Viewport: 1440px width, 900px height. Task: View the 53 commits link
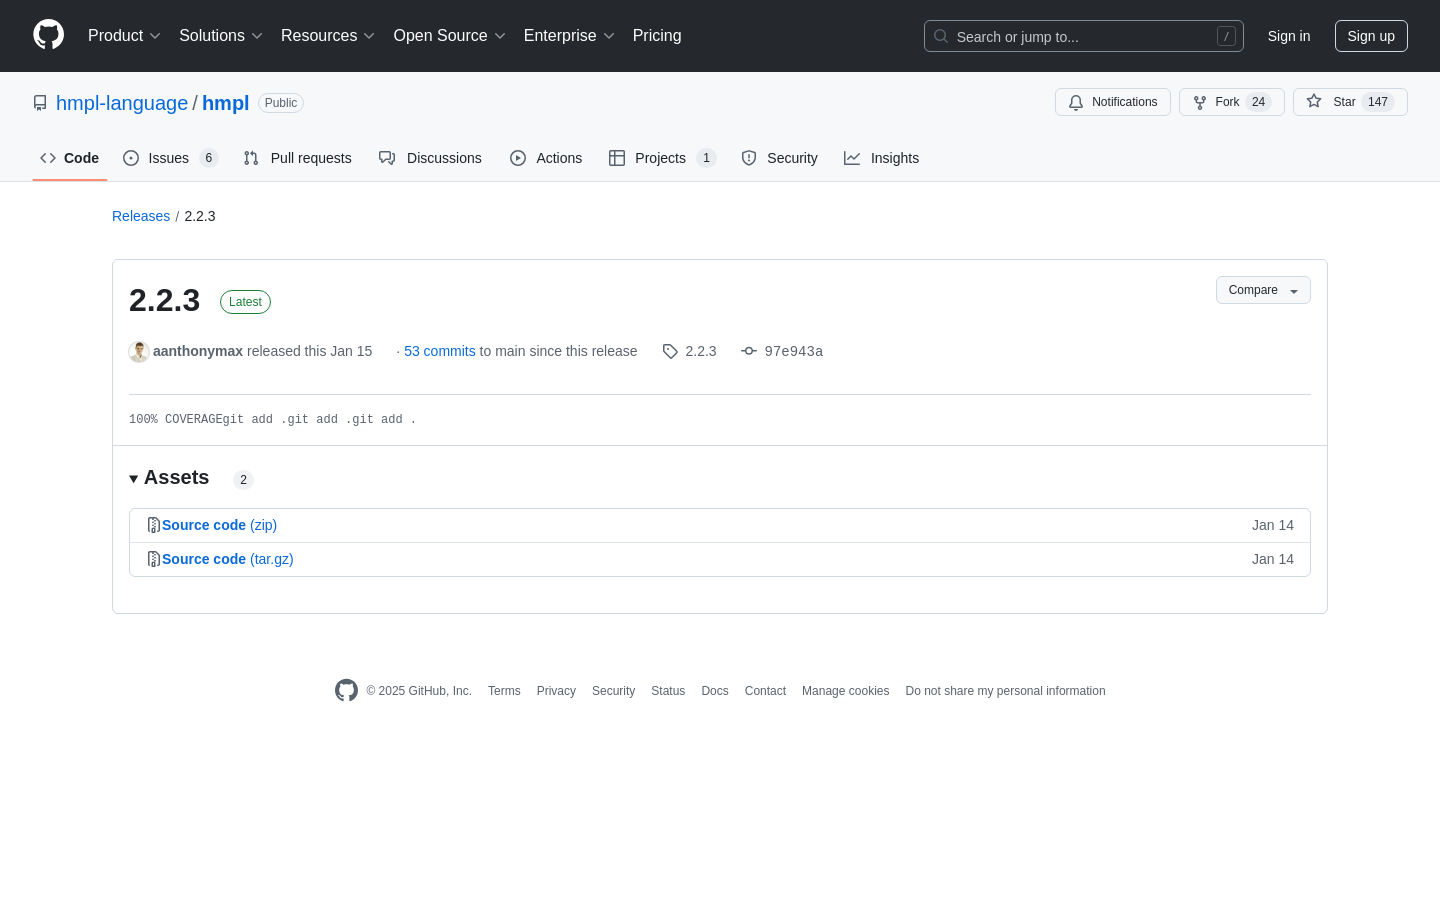coord(440,351)
